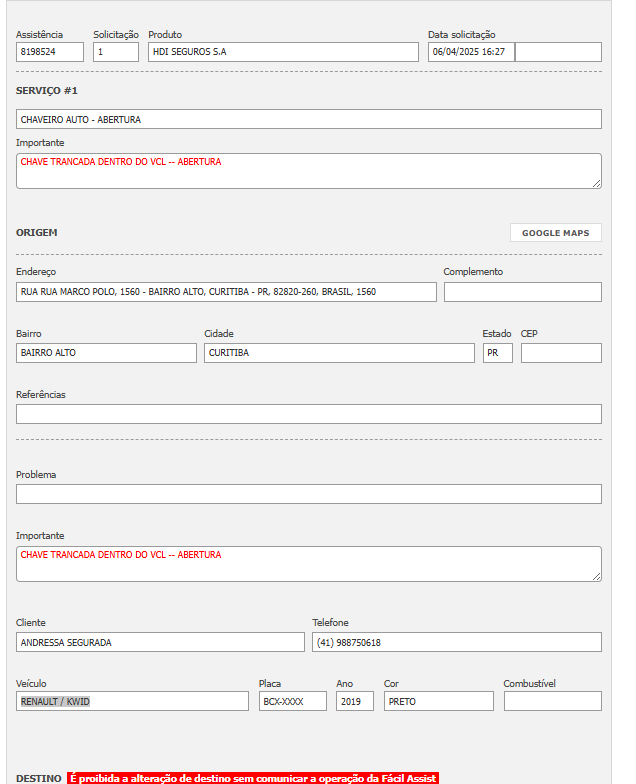This screenshot has width=636, height=784.
Task: Select the Cidade field showing CURITIBA
Action: (x=339, y=353)
